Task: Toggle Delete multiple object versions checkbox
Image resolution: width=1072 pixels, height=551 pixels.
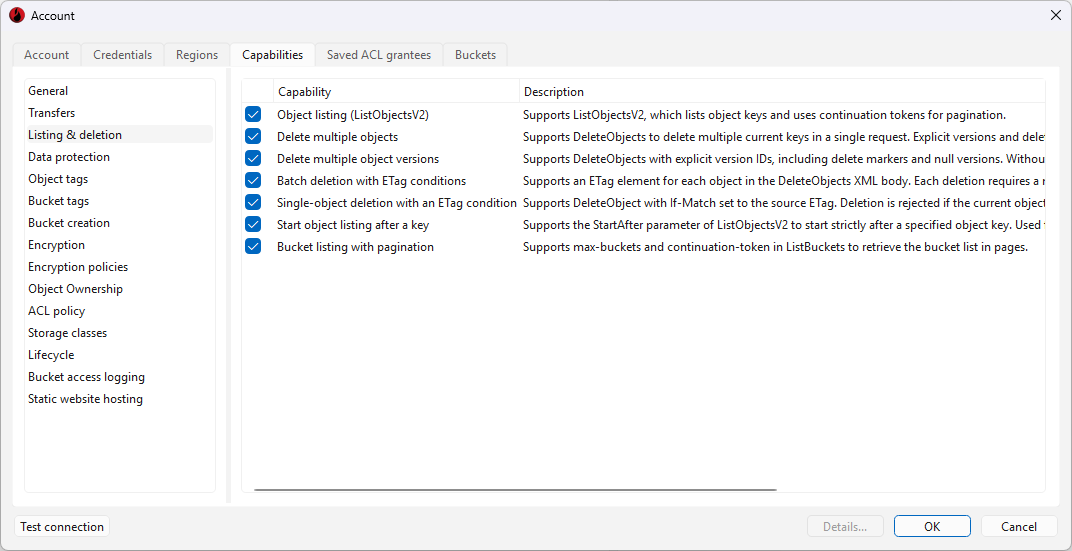Action: [253, 159]
